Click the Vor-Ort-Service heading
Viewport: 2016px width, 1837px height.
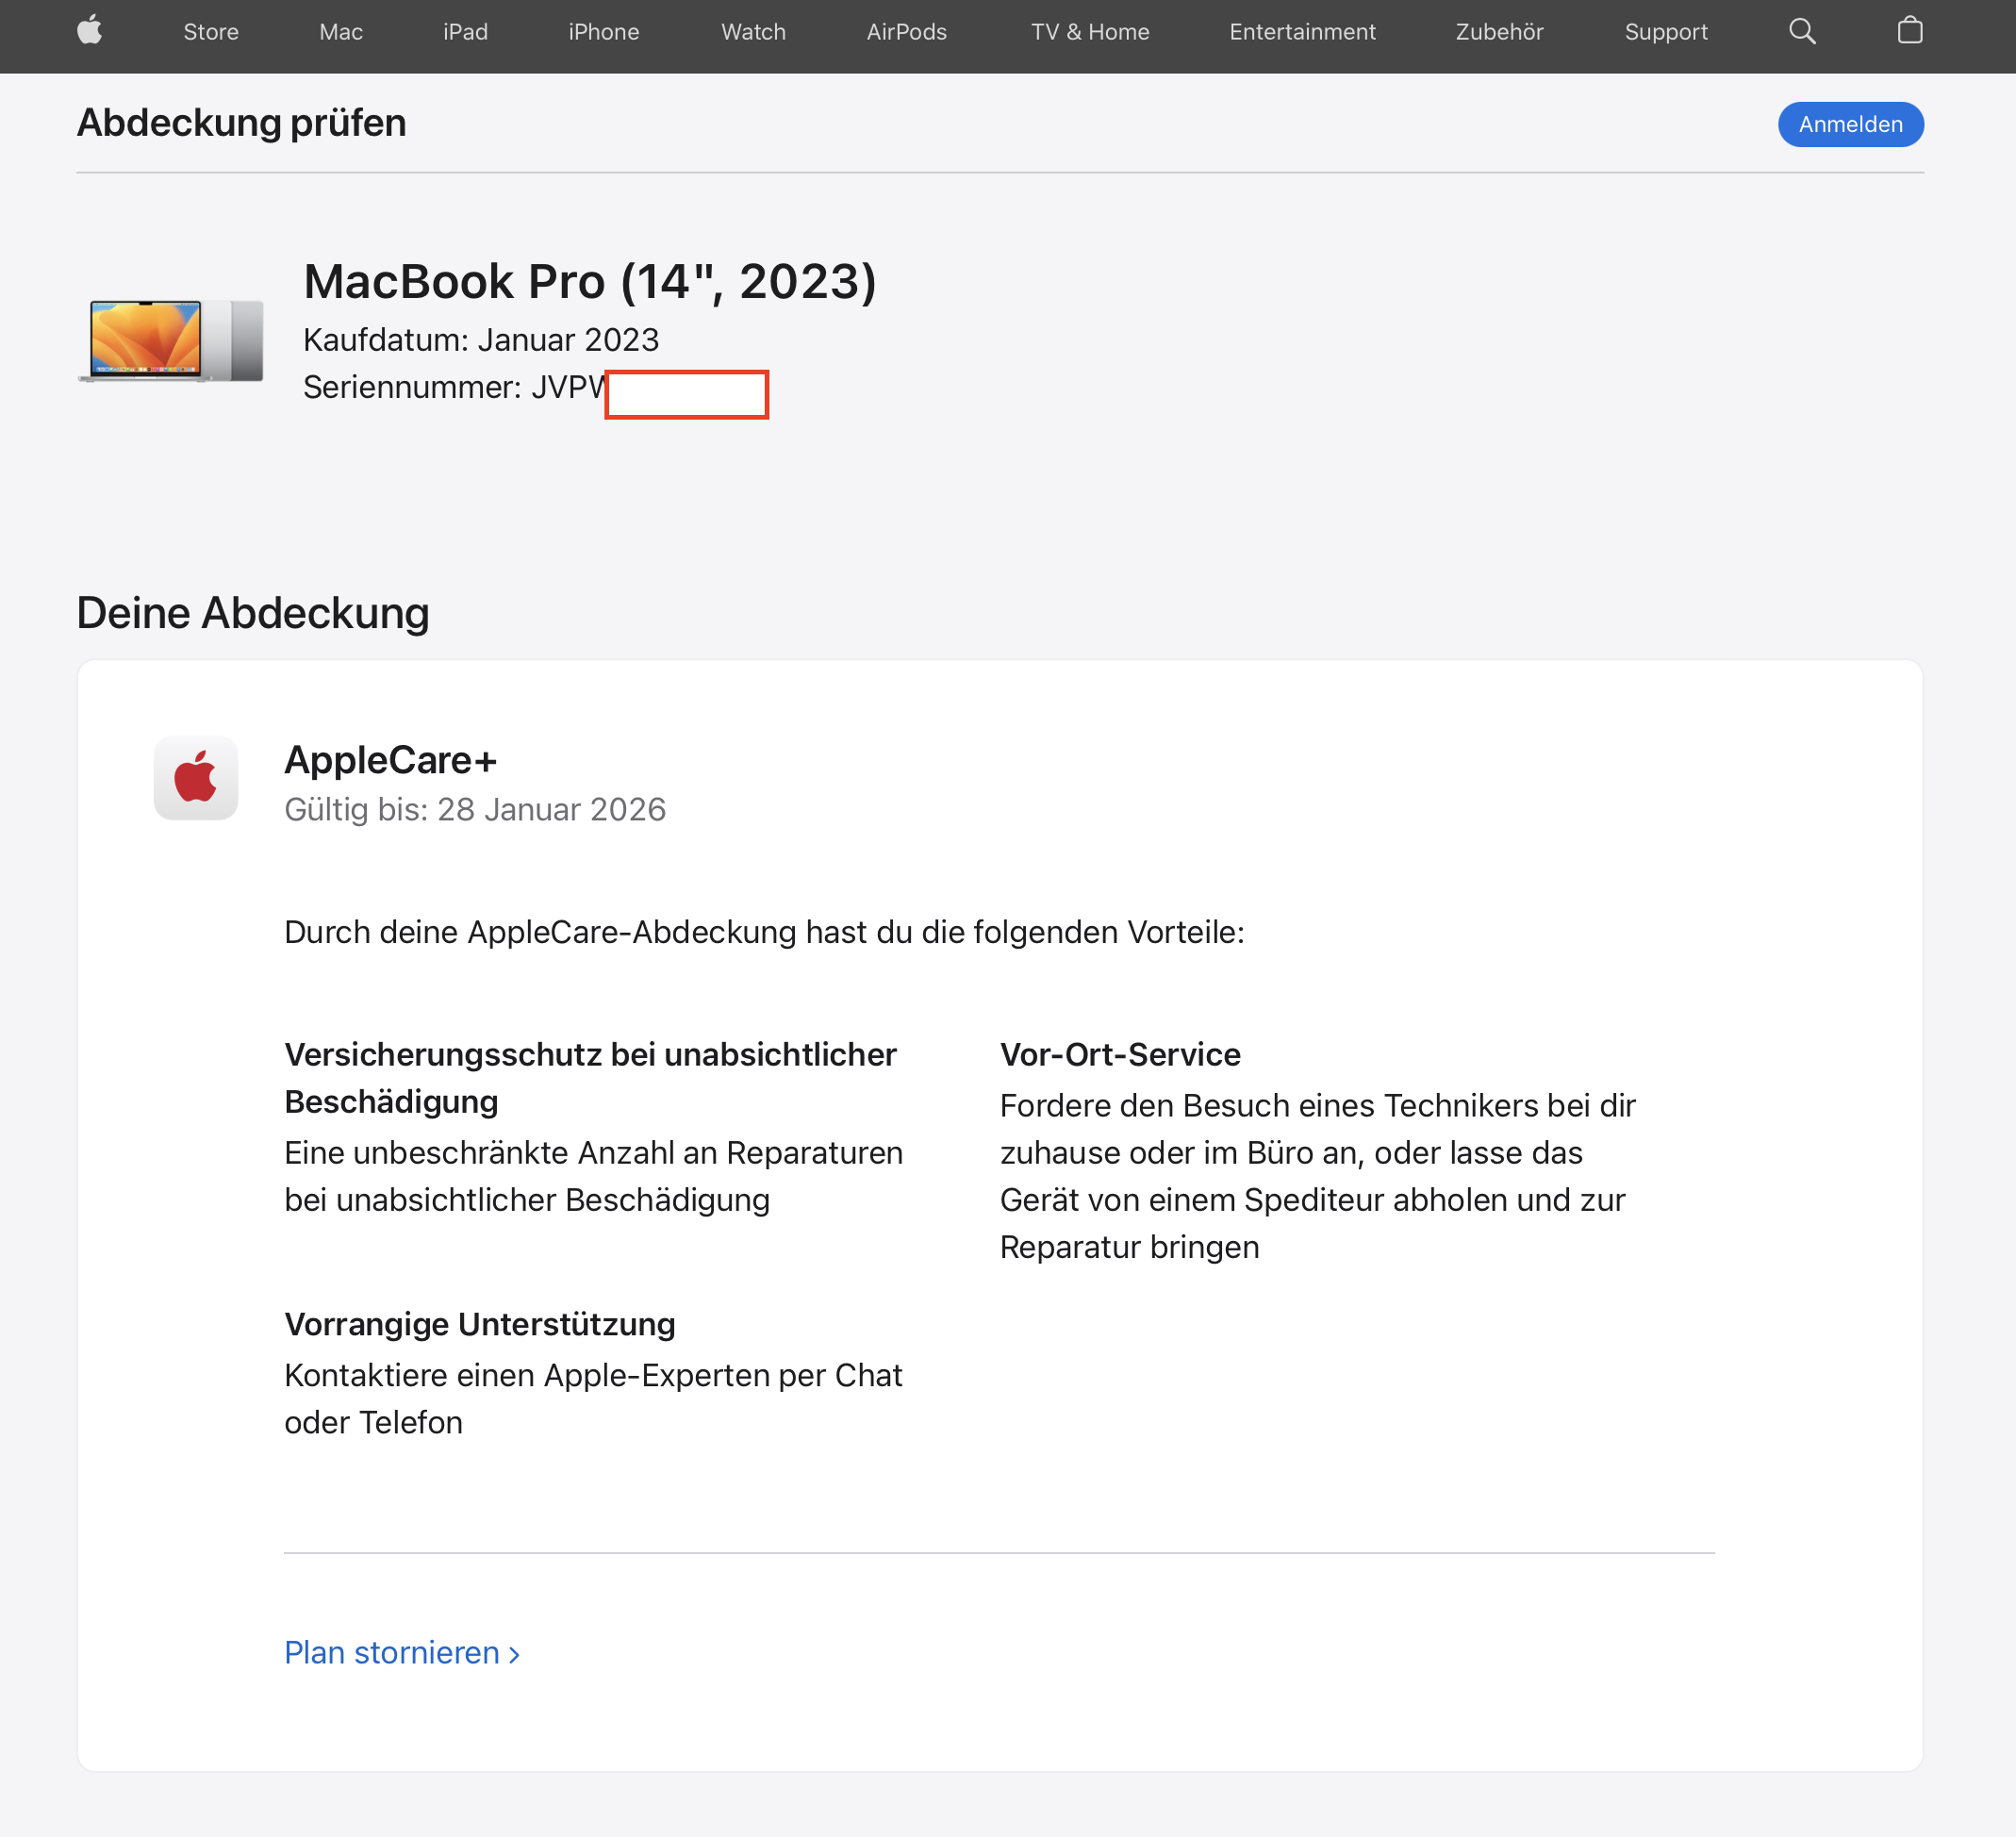tap(1120, 1054)
